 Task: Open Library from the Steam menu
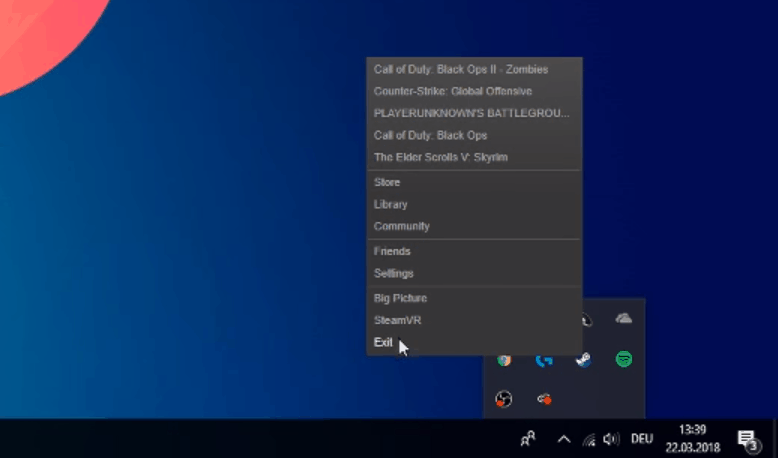pyautogui.click(x=474, y=204)
